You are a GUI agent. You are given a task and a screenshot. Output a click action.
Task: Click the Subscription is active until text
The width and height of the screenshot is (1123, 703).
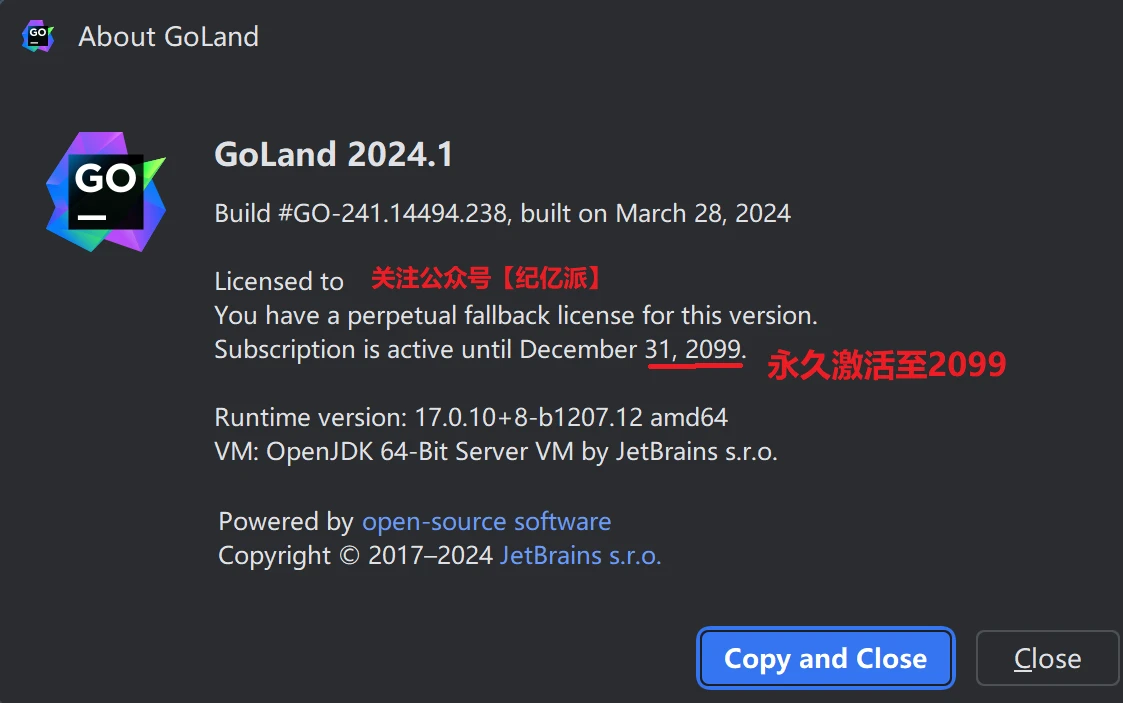pyautogui.click(x=426, y=350)
